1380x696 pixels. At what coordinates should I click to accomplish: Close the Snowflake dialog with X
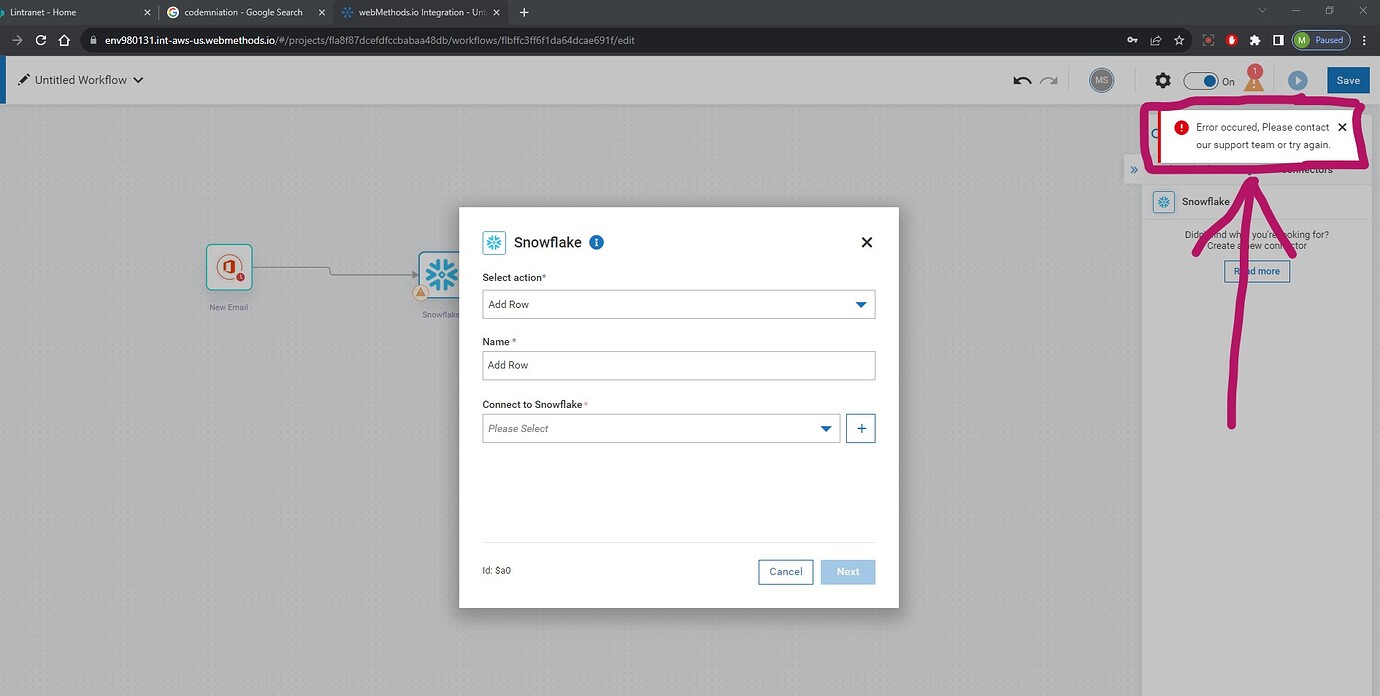[x=867, y=242]
